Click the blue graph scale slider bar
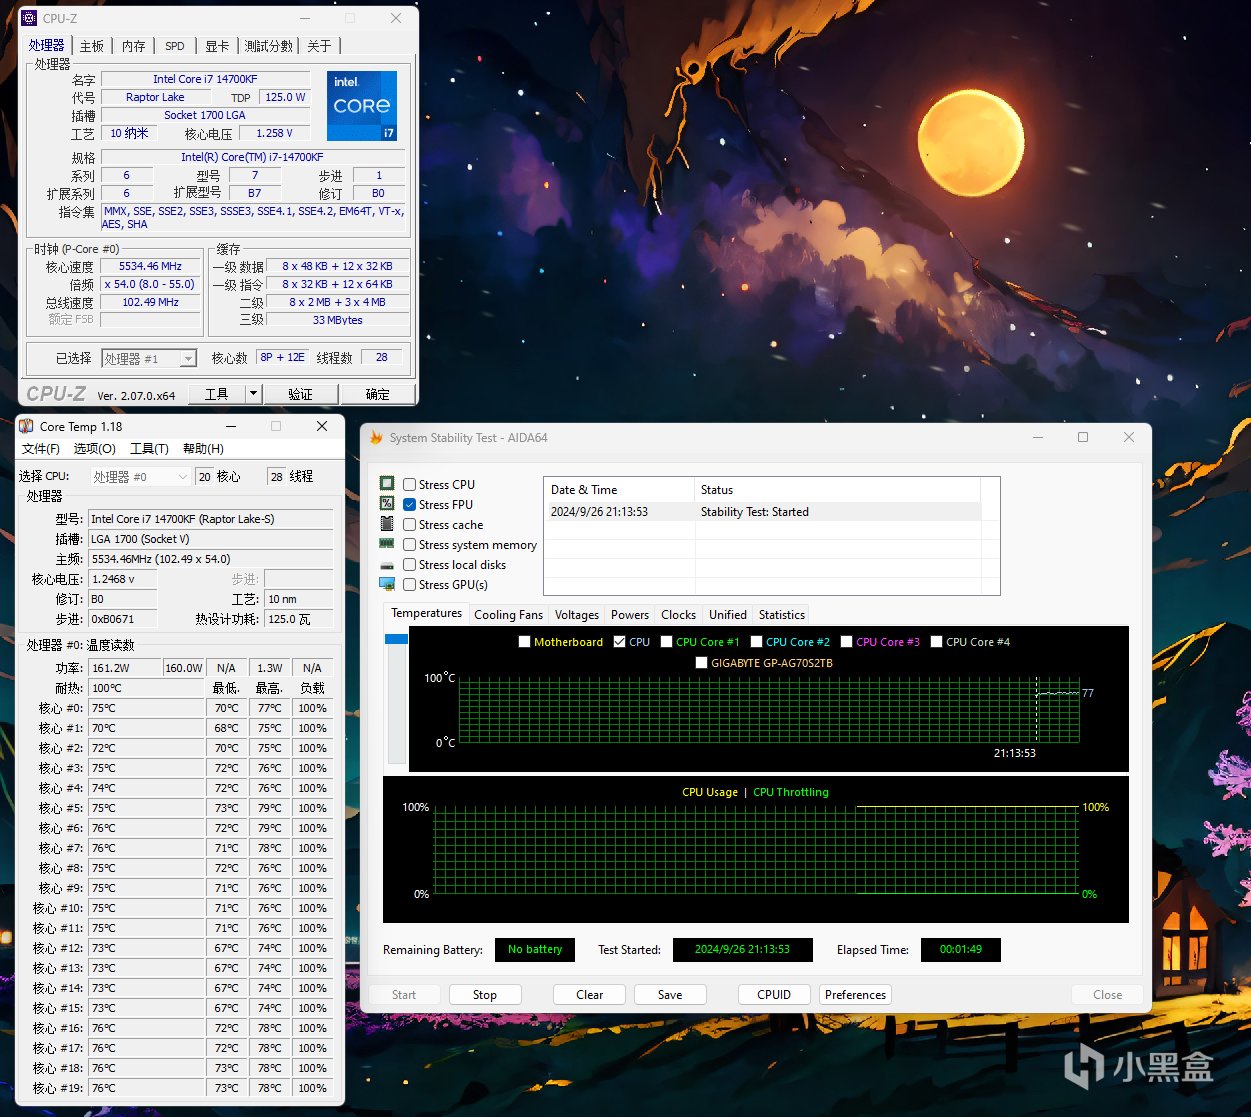Screen dimensions: 1251x1117 point(396,639)
